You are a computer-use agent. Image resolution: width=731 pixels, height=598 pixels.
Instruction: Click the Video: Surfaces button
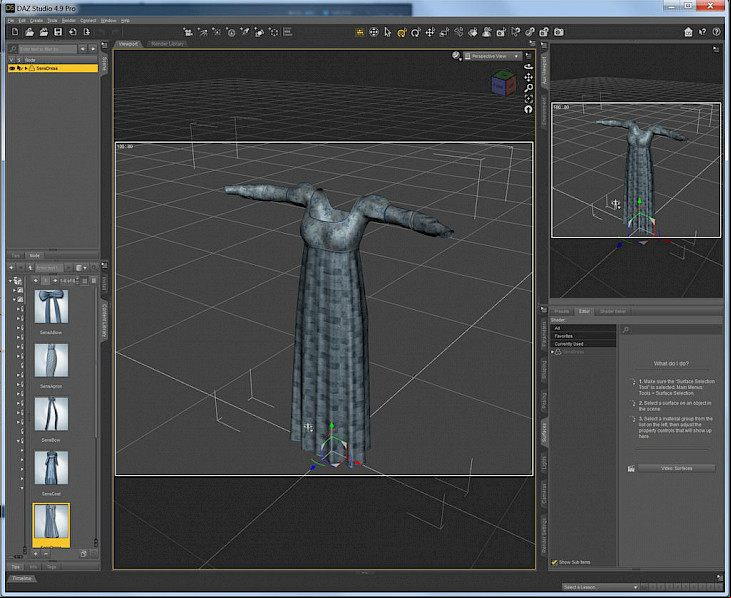tap(676, 468)
